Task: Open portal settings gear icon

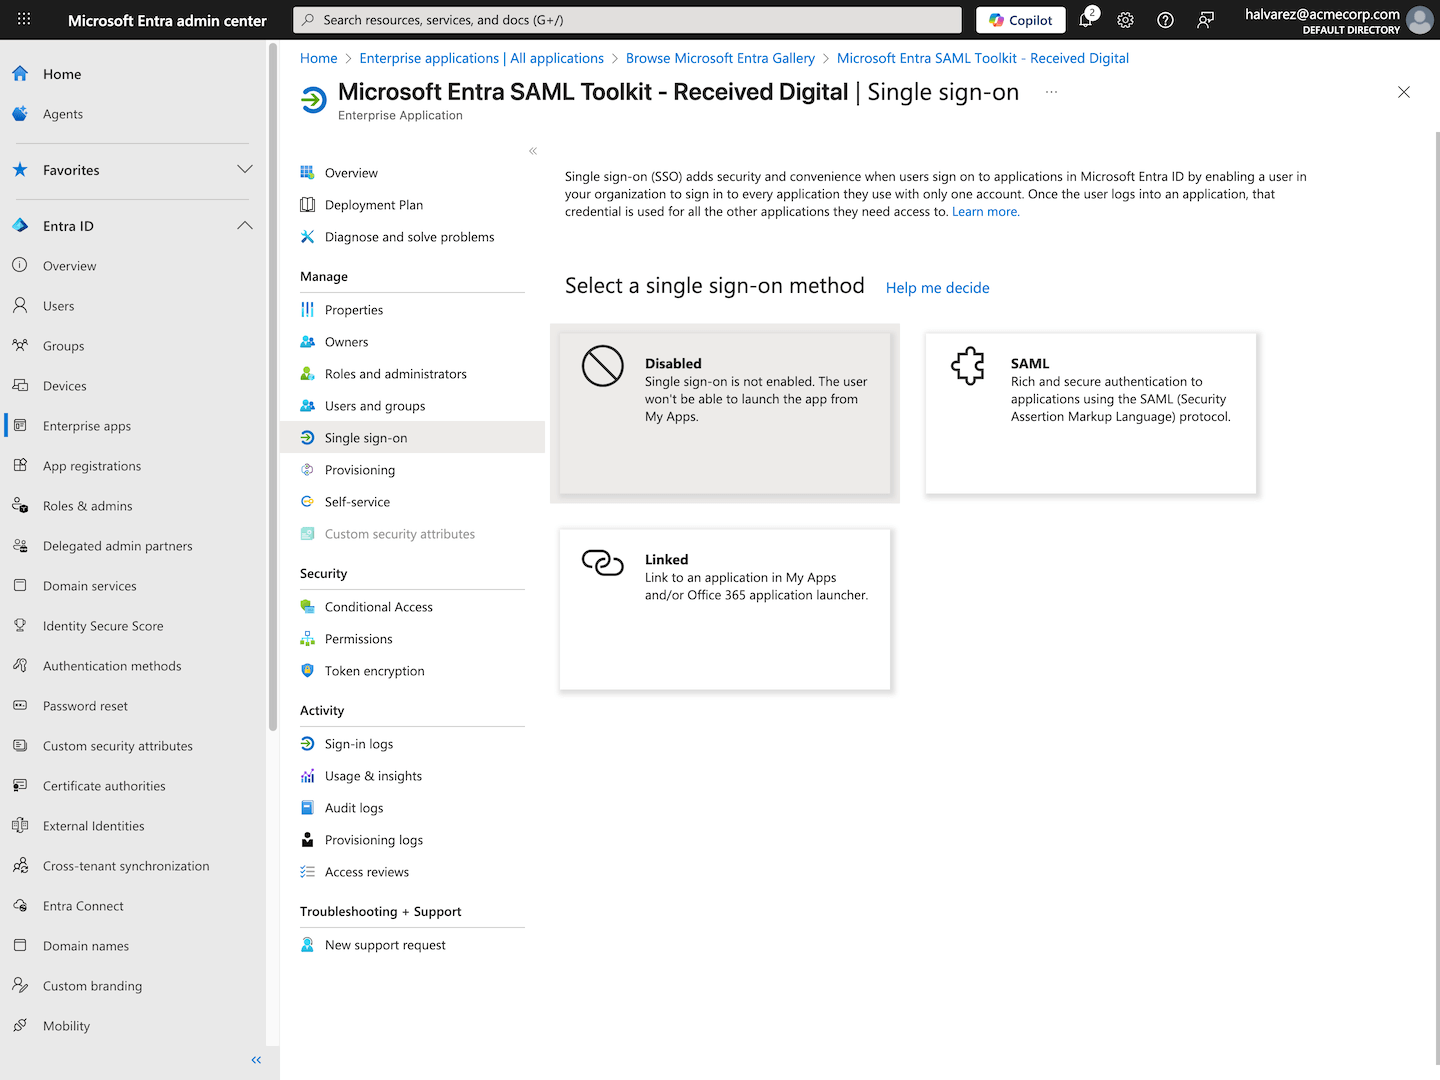Action: 1125,20
